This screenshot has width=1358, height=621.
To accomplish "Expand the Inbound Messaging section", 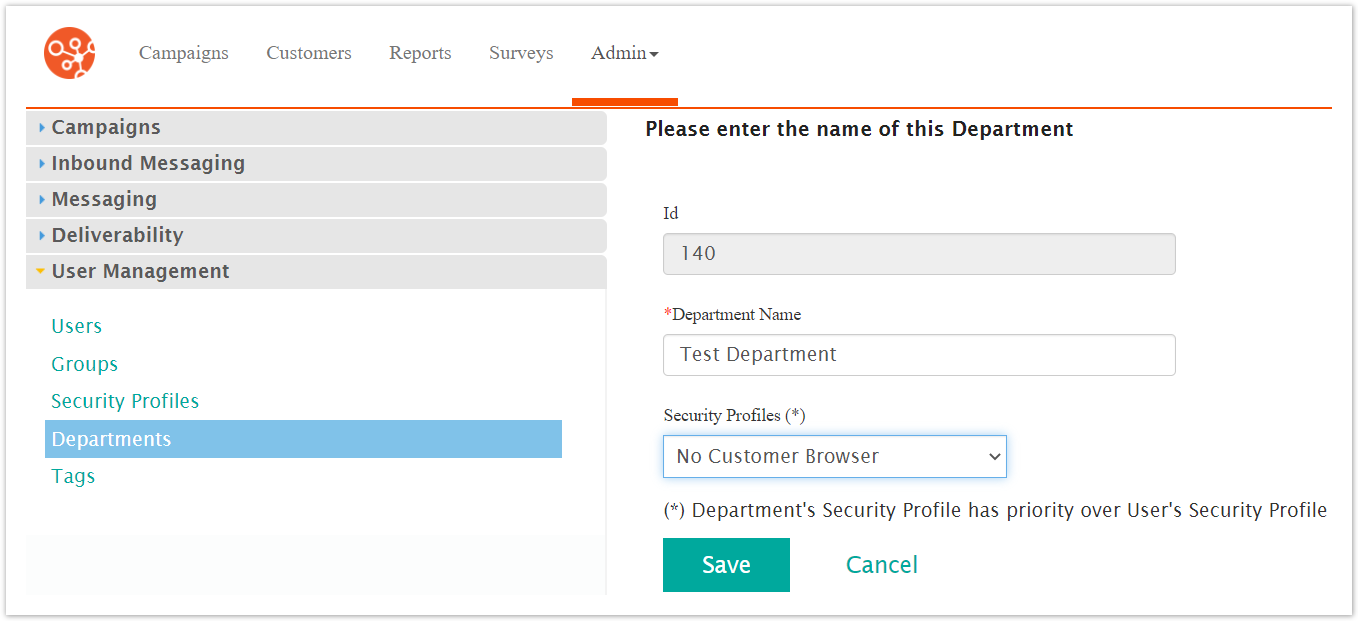I will [316, 163].
